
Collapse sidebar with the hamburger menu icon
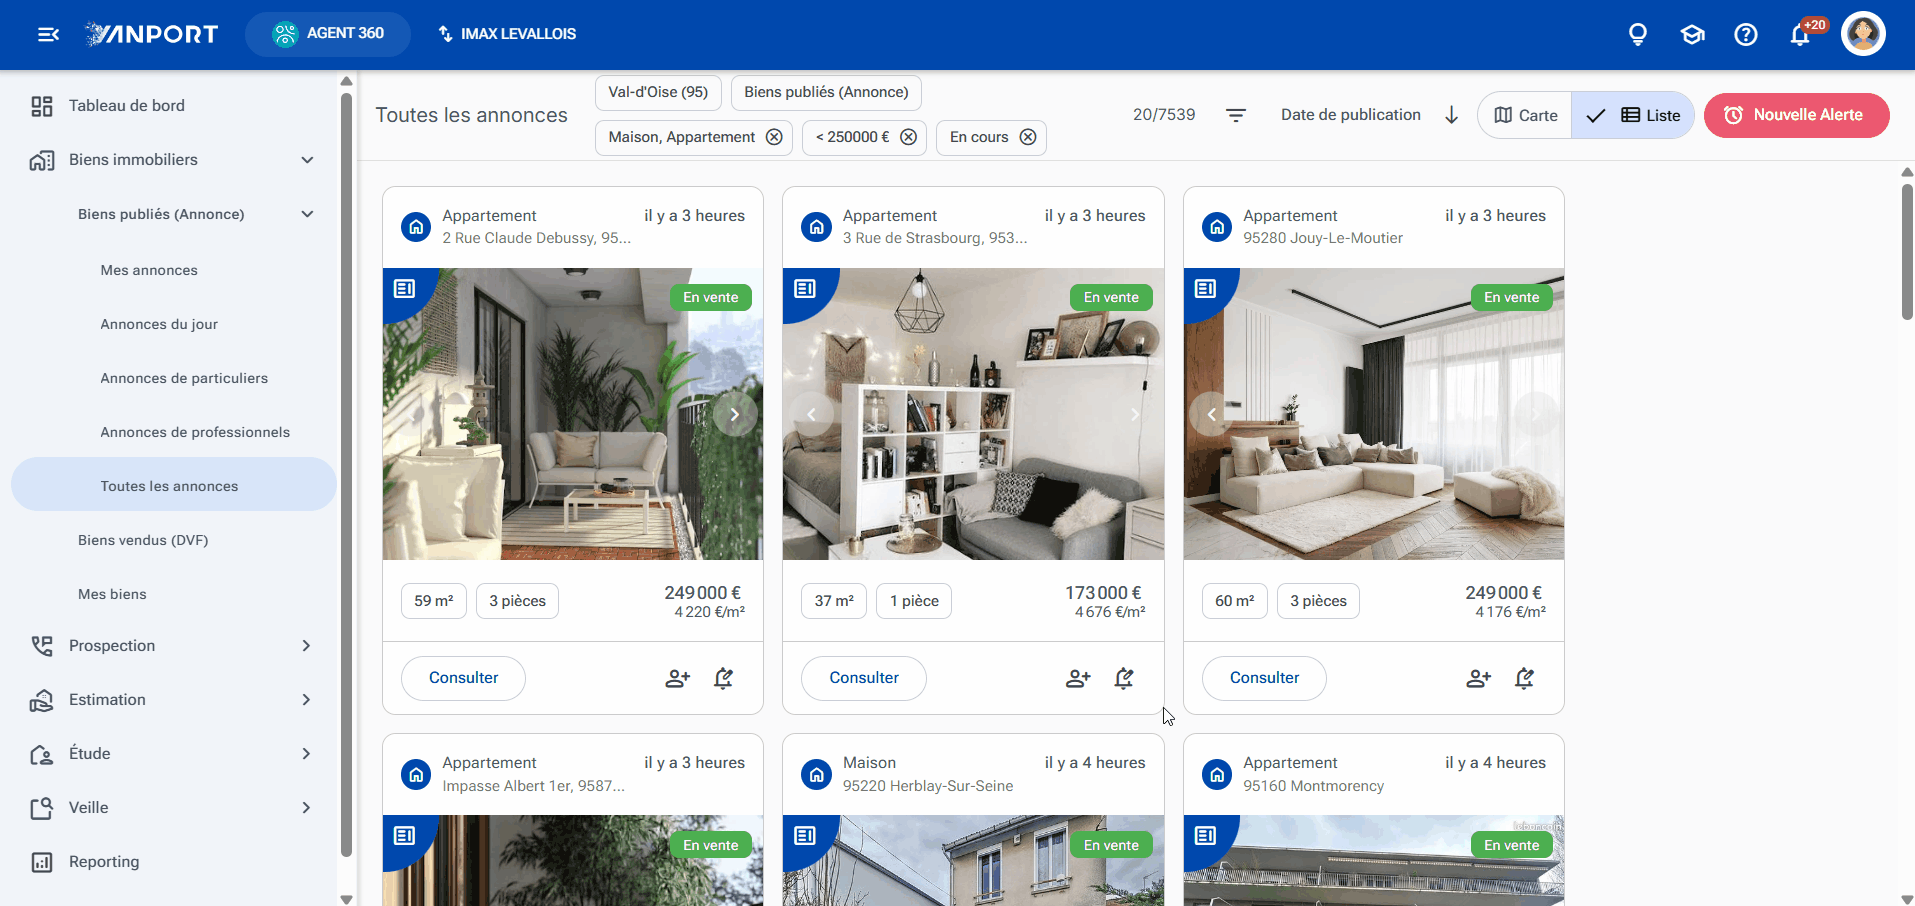(48, 35)
